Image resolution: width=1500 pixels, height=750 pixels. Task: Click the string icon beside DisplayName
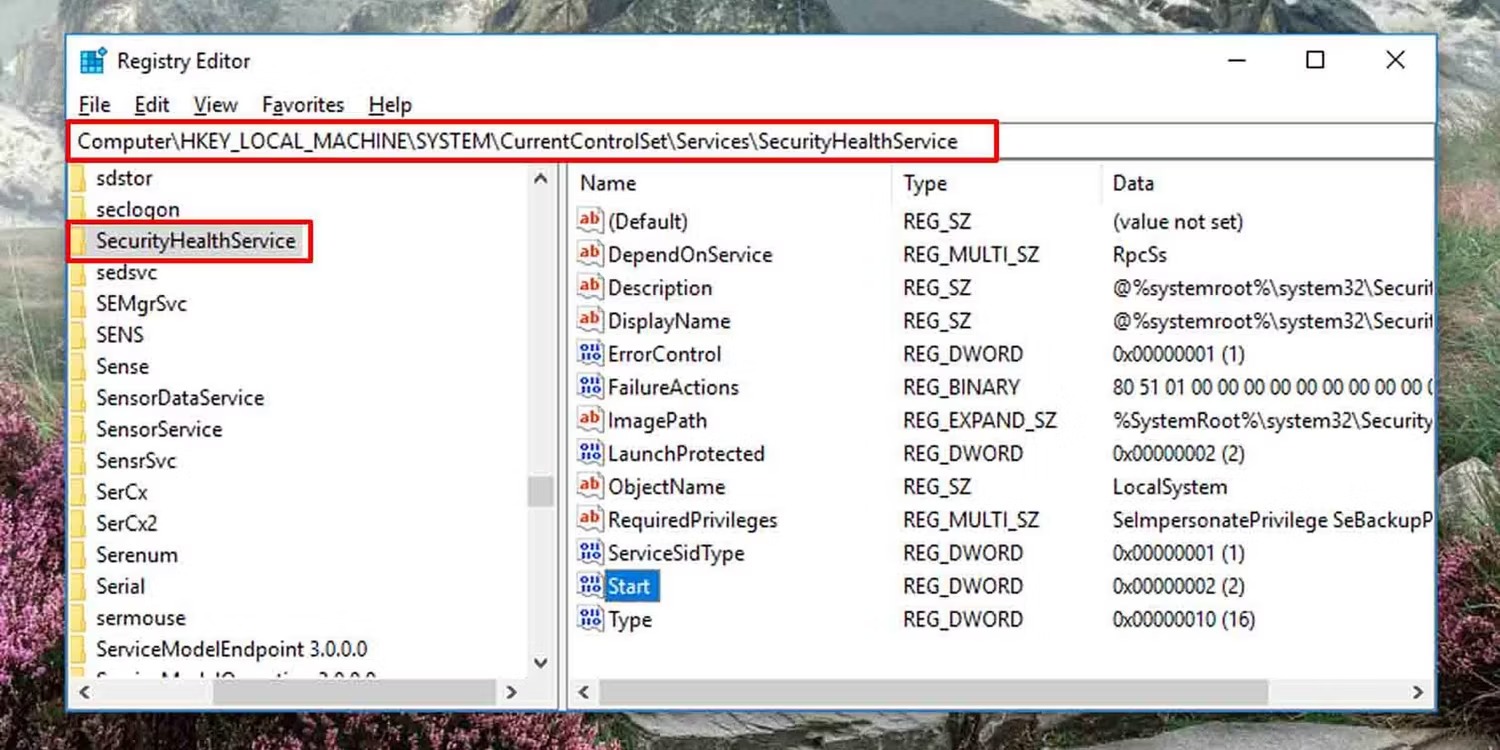coord(590,320)
